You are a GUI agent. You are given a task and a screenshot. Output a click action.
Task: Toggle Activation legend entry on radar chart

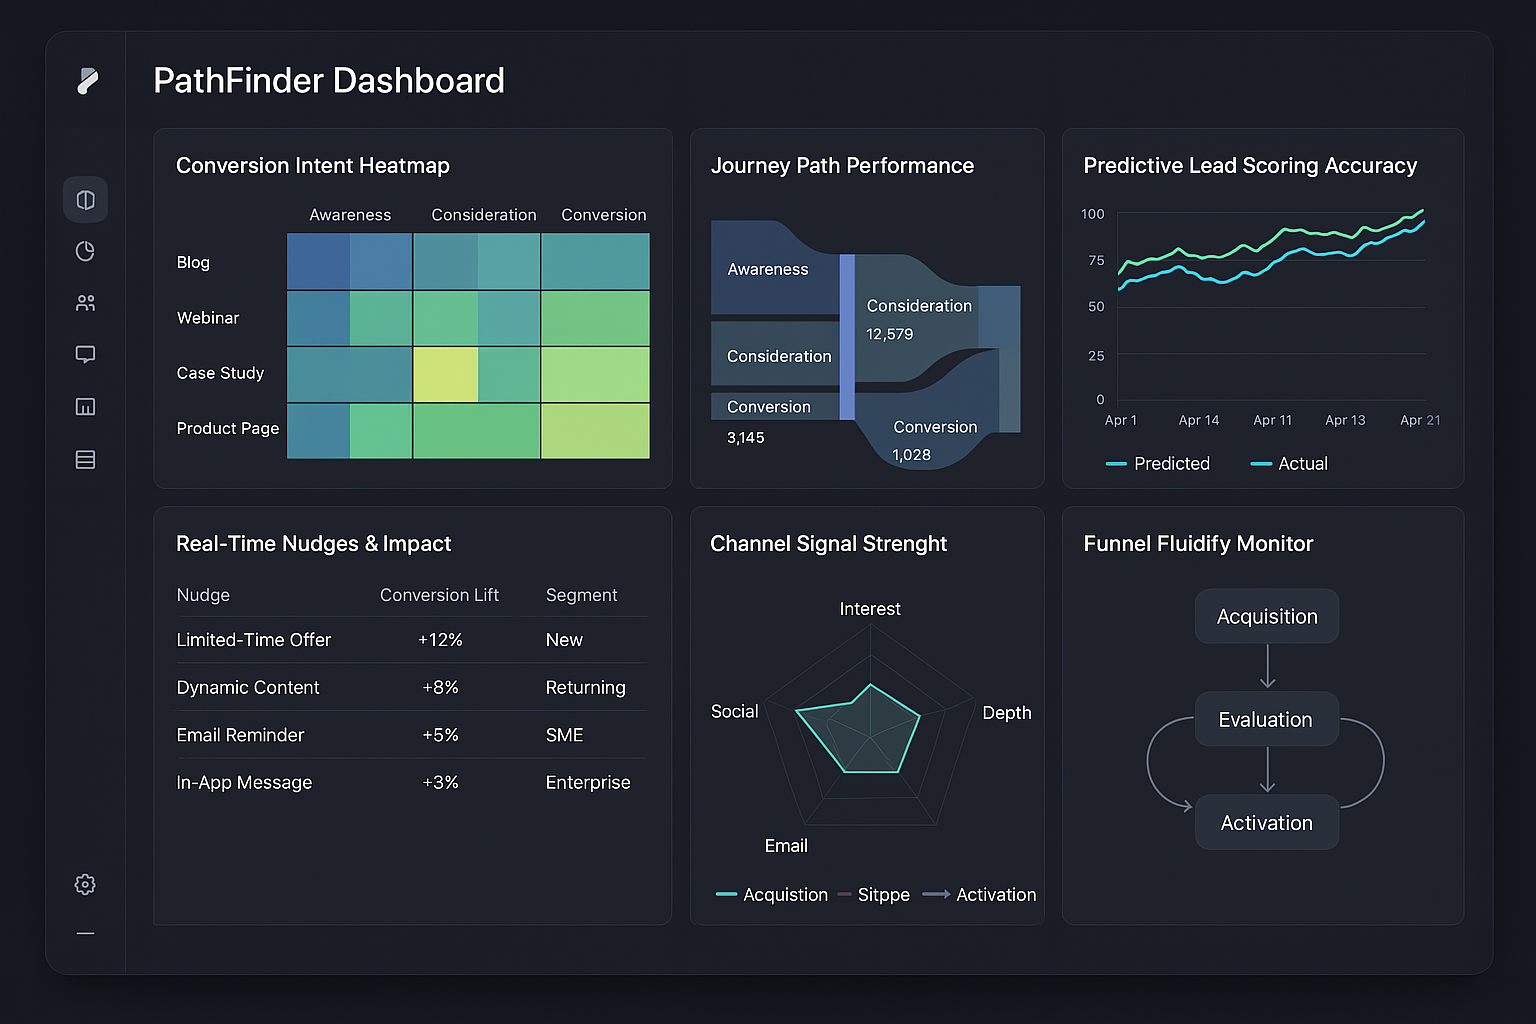980,895
